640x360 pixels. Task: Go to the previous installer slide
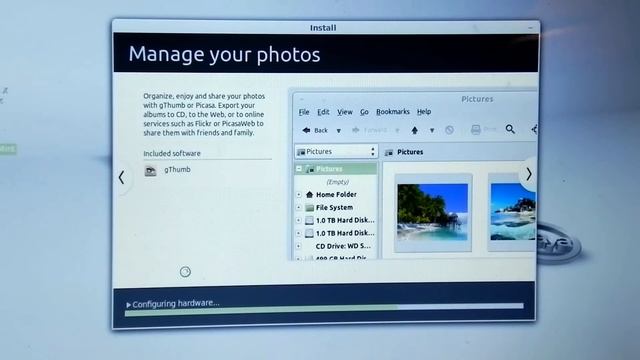pos(122,178)
